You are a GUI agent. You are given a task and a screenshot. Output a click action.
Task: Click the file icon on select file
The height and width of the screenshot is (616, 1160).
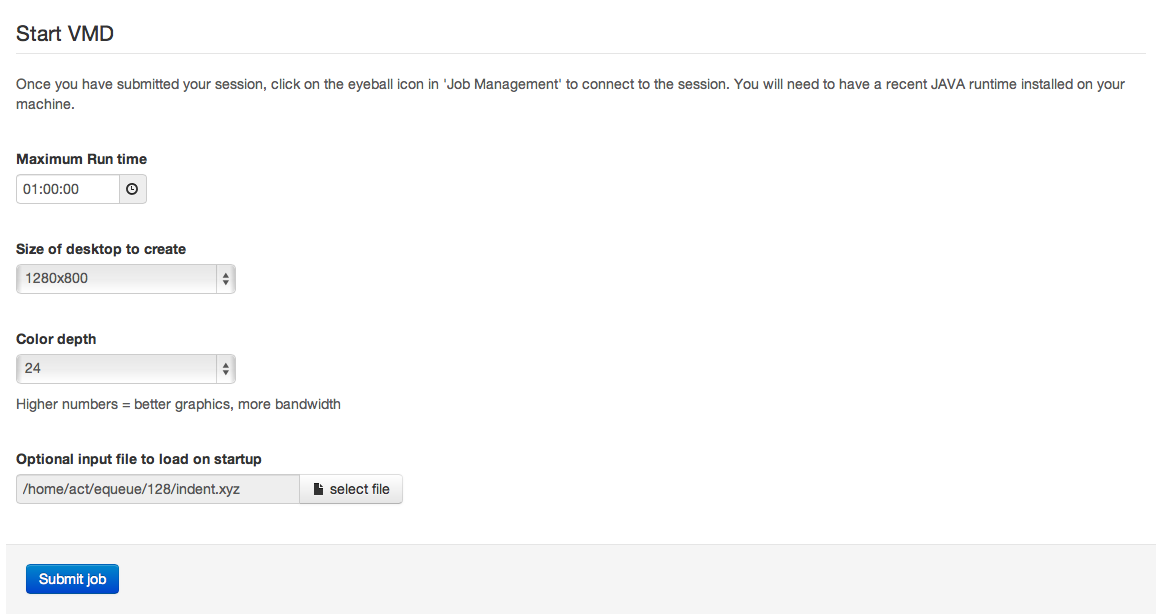(x=318, y=490)
